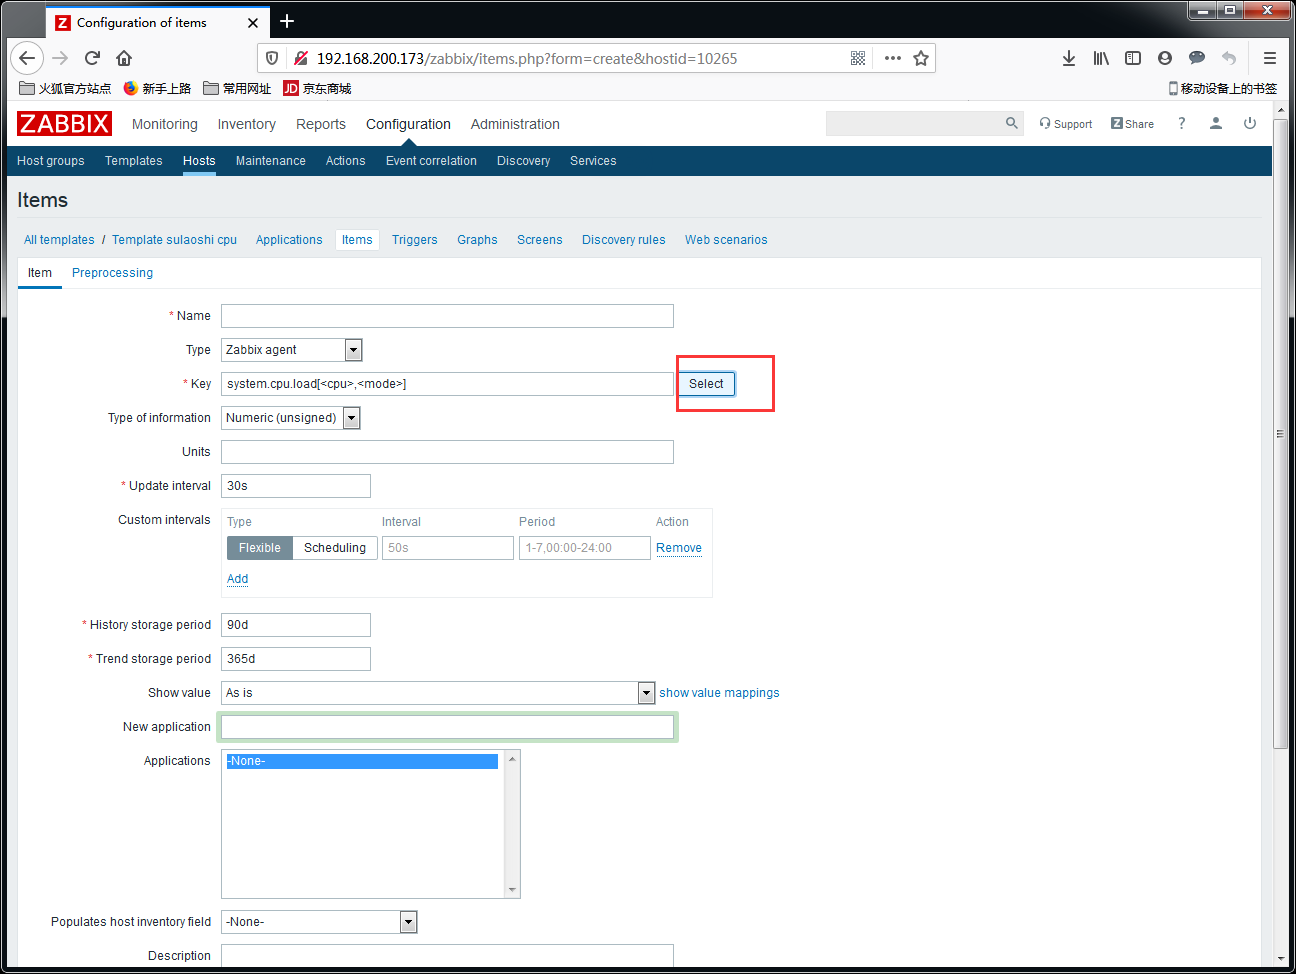Open a new browser tab with plus

287,21
